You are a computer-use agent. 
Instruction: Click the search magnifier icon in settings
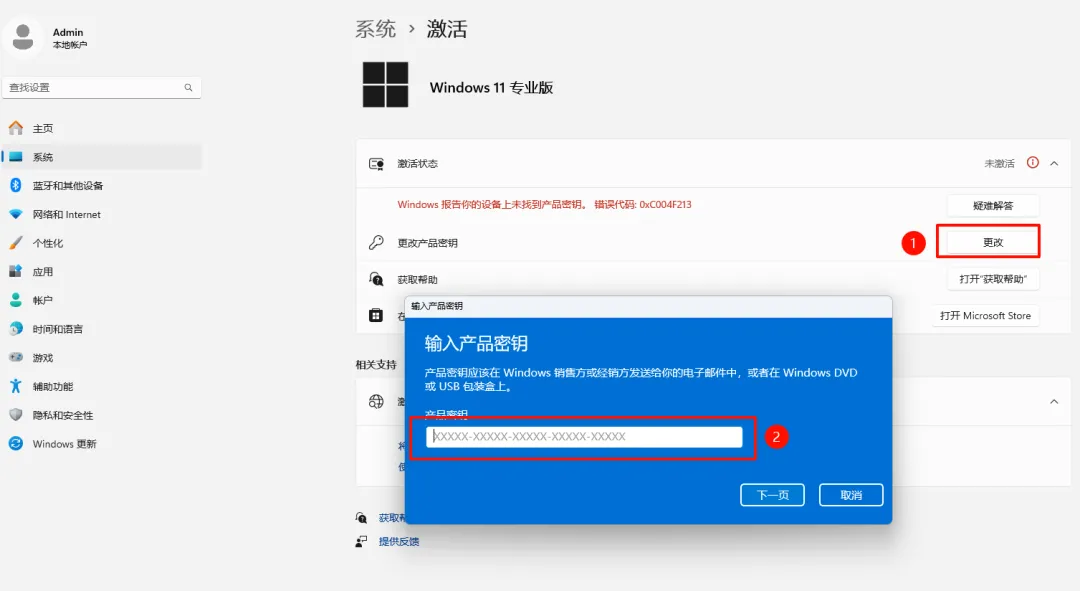[188, 87]
